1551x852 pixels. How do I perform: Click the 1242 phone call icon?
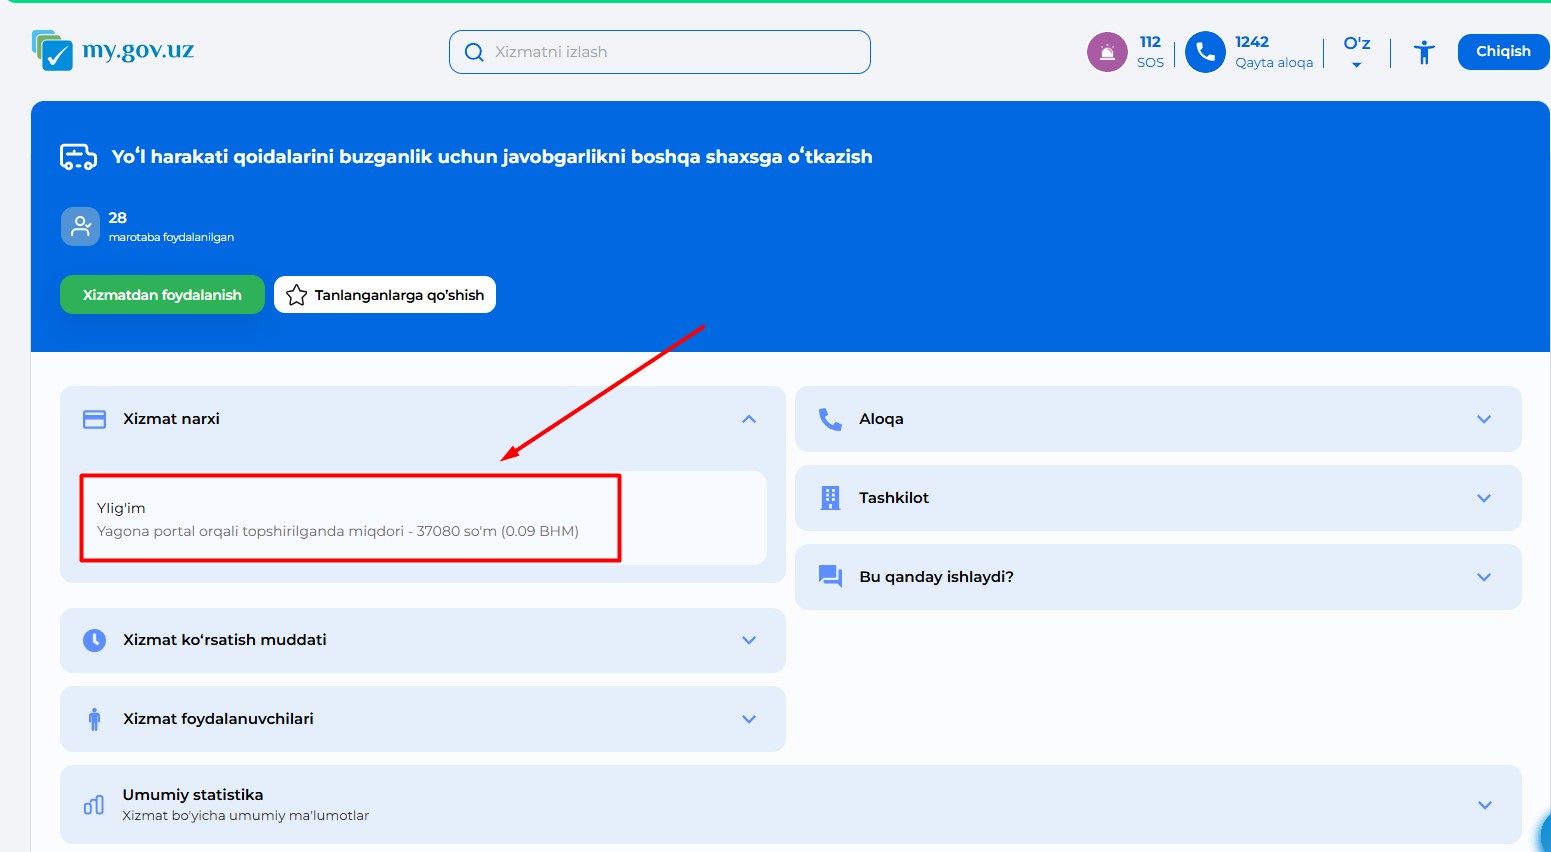pyautogui.click(x=1204, y=52)
